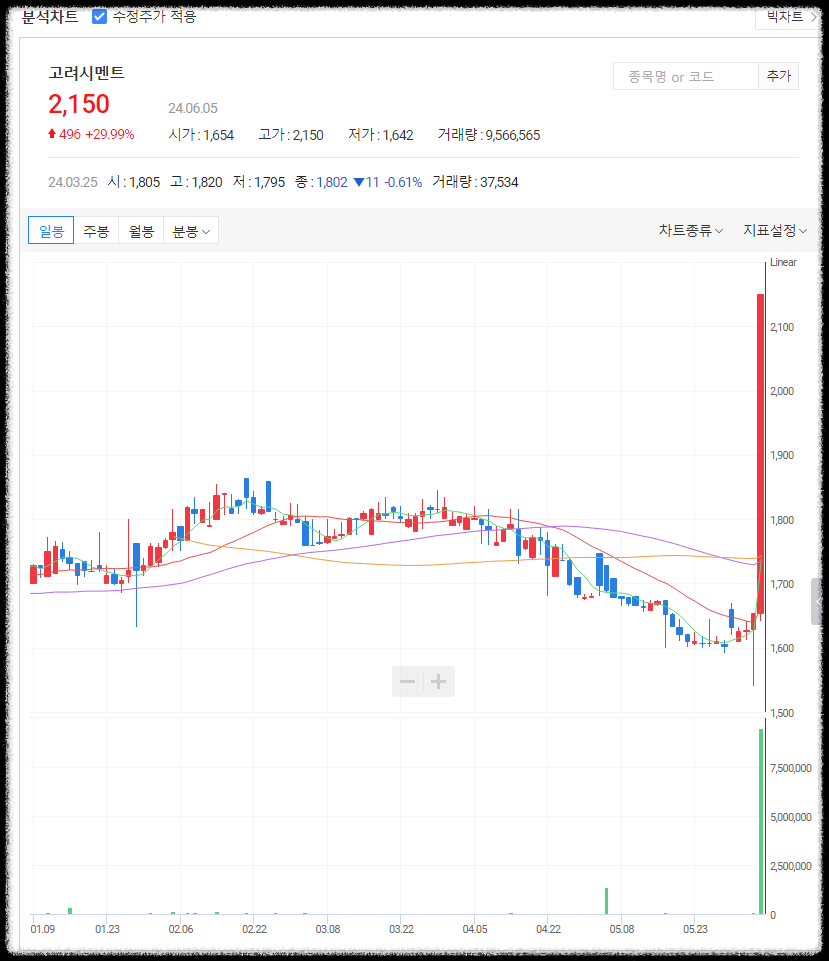Click the 고려시멘트 stock name
829x961 pixels.
pyautogui.click(x=86, y=73)
